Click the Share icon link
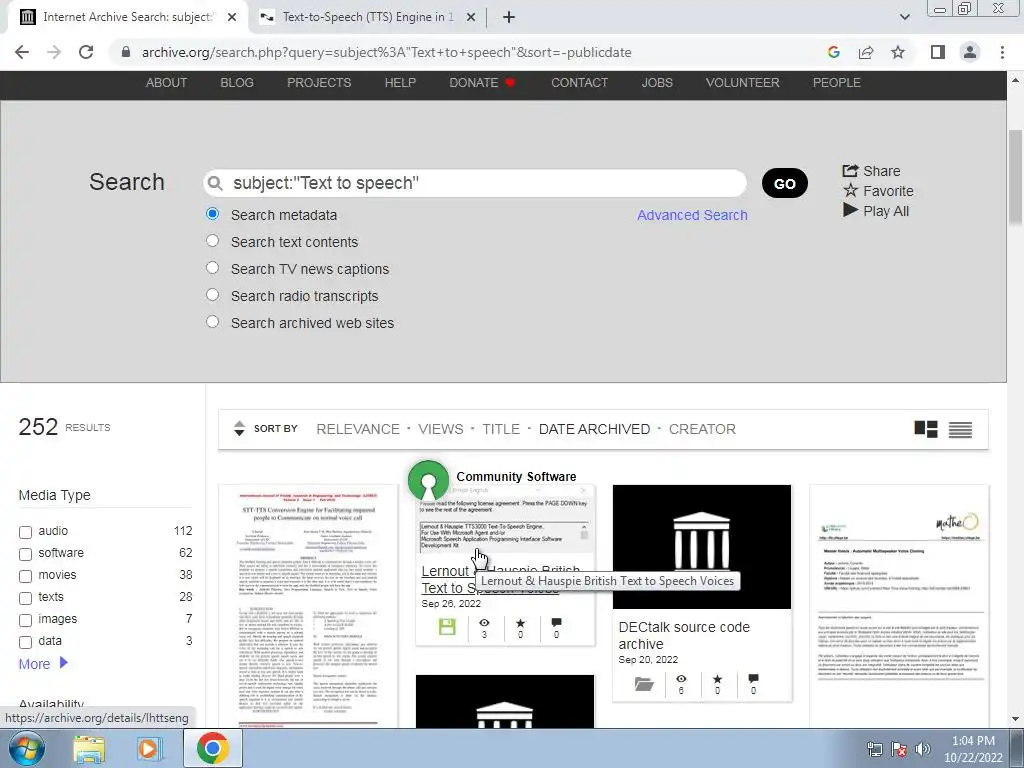The height and width of the screenshot is (768, 1024). [x=871, y=171]
